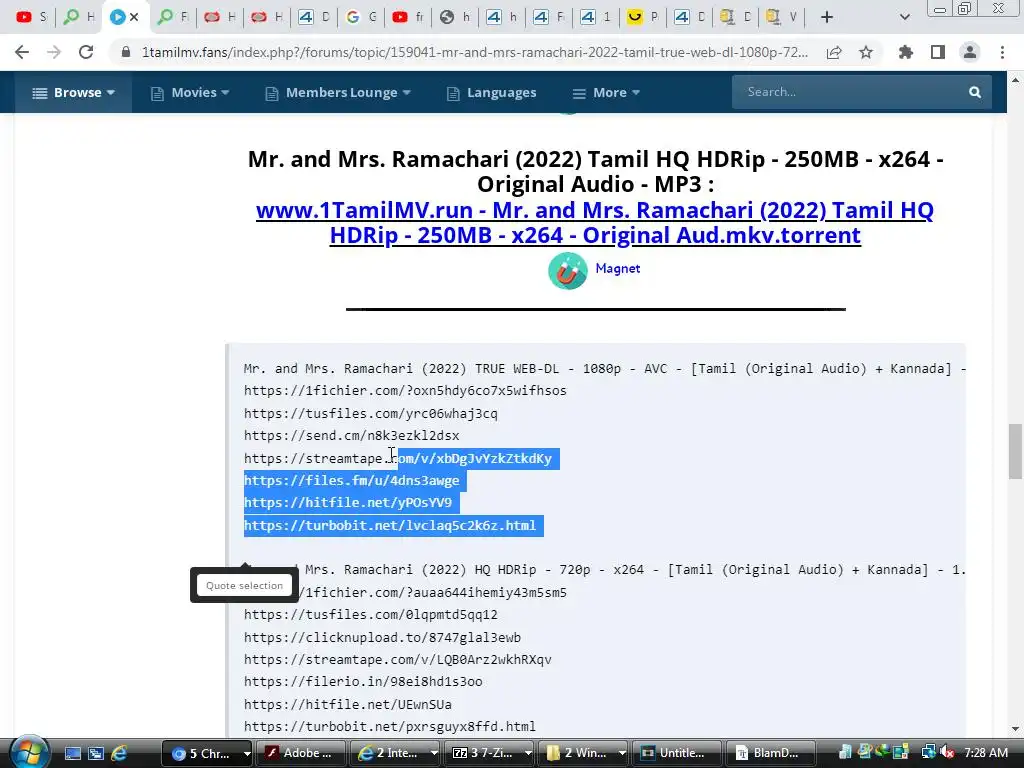Open a new browser tab
The width and height of the screenshot is (1024, 768).
pyautogui.click(x=827, y=17)
